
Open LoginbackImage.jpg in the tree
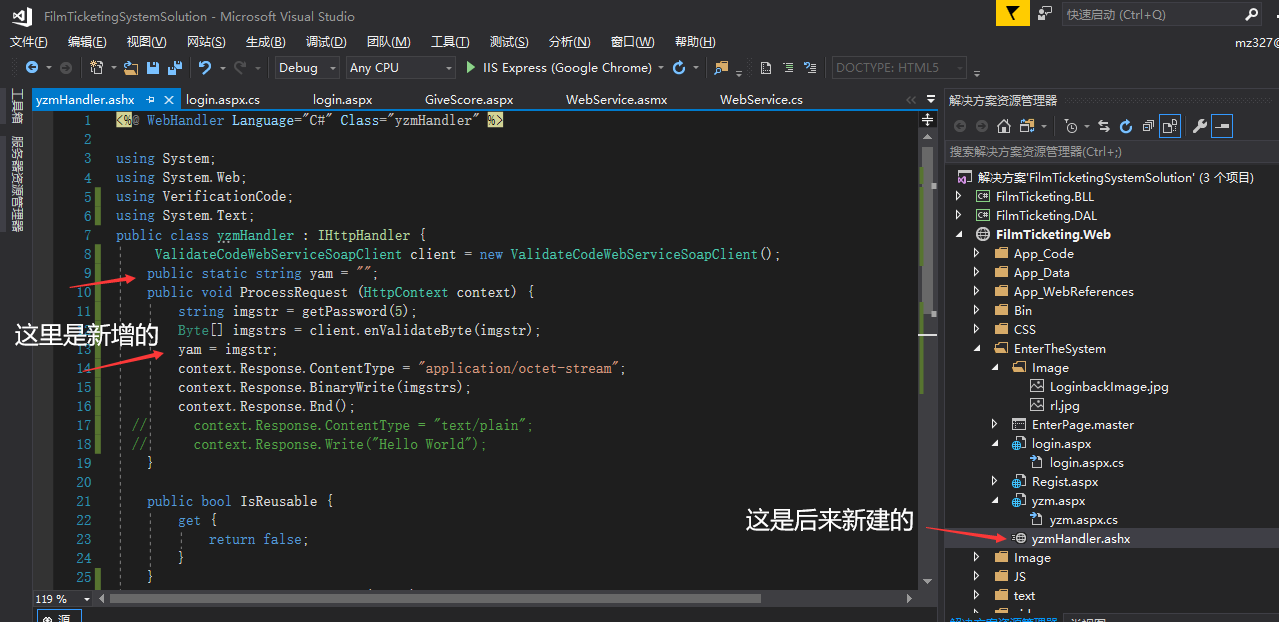pyautogui.click(x=1109, y=387)
